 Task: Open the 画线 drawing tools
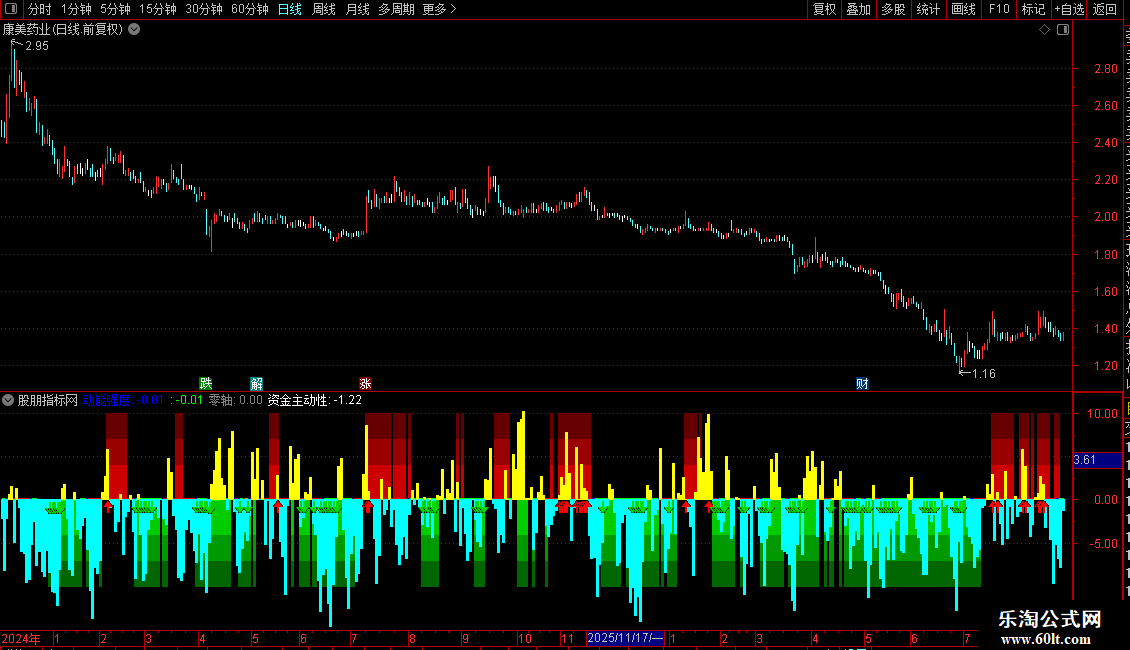pos(964,9)
